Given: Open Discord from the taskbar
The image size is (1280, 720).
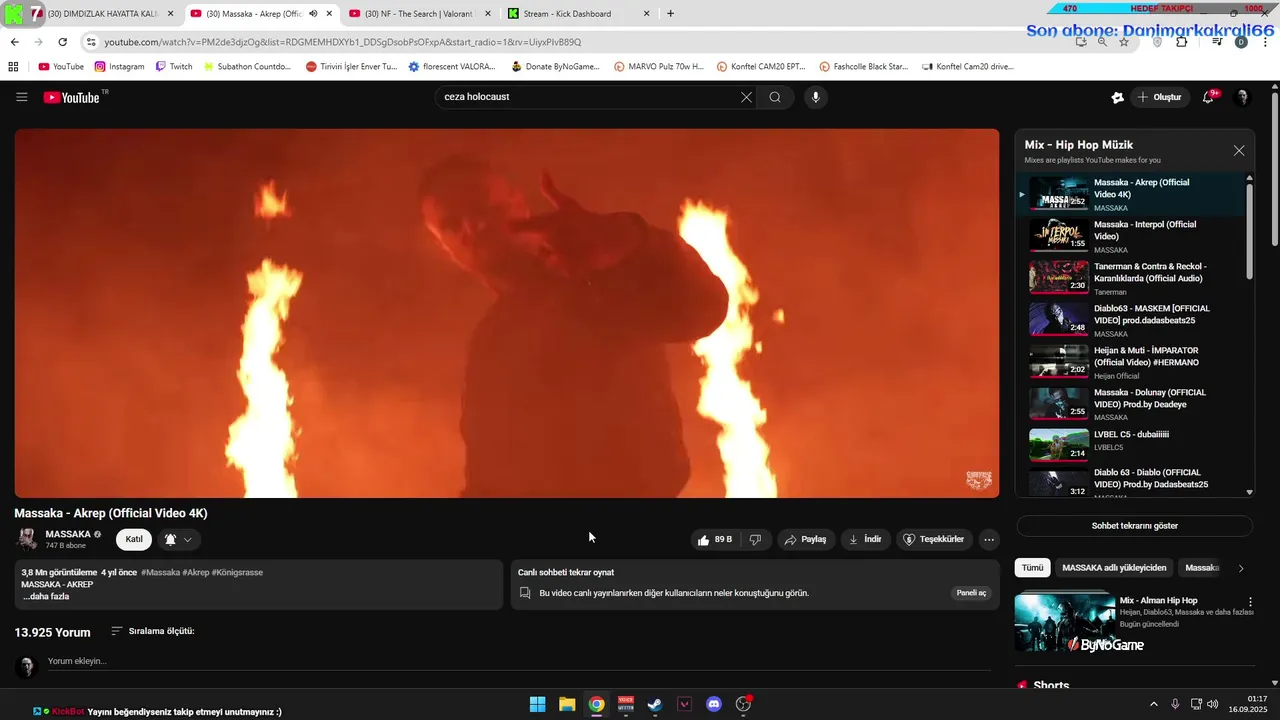Looking at the screenshot, I should (714, 704).
